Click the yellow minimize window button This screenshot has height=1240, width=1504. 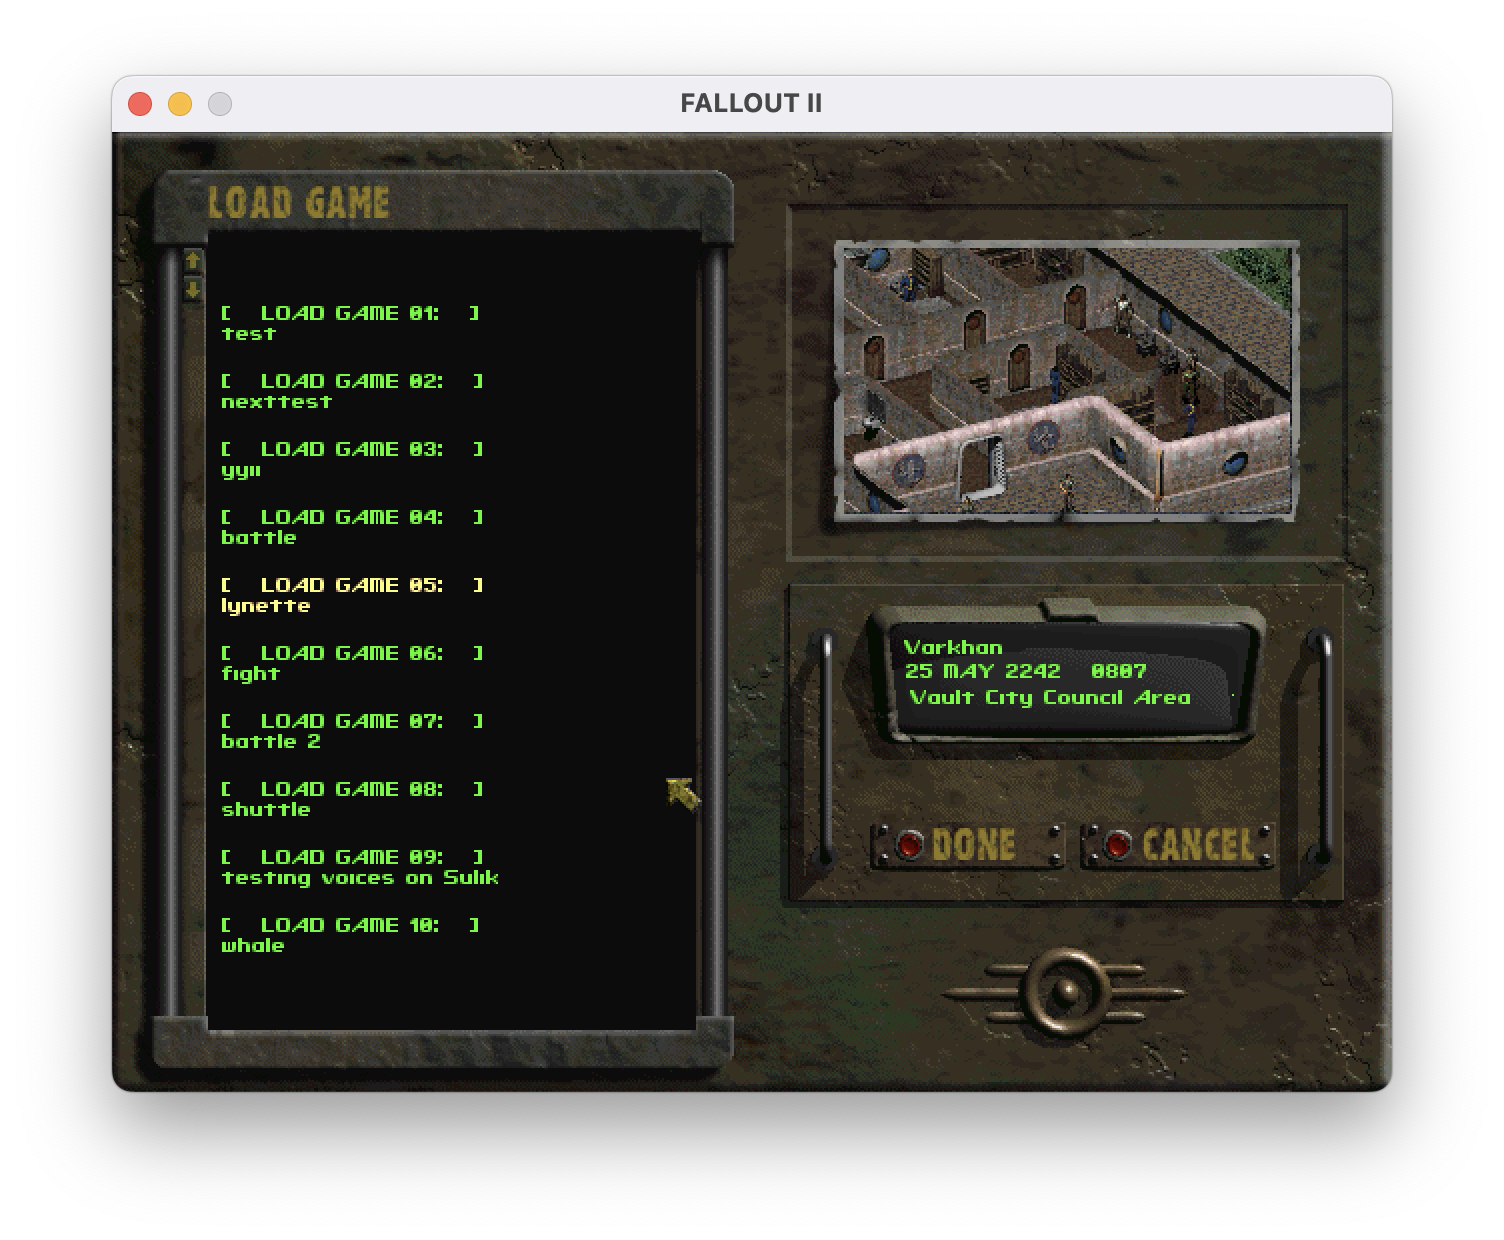pyautogui.click(x=180, y=104)
